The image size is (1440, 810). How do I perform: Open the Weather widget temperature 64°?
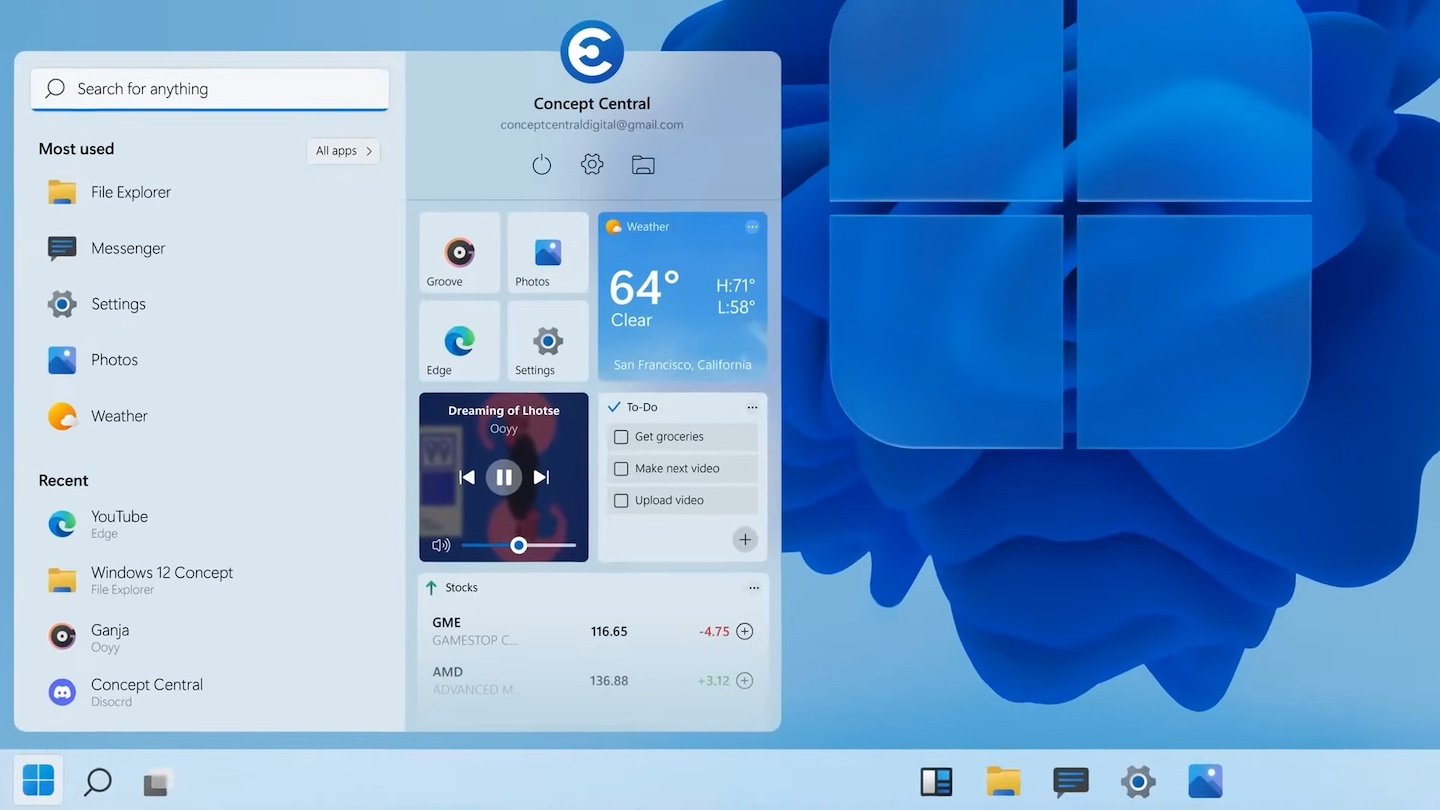[x=644, y=288]
